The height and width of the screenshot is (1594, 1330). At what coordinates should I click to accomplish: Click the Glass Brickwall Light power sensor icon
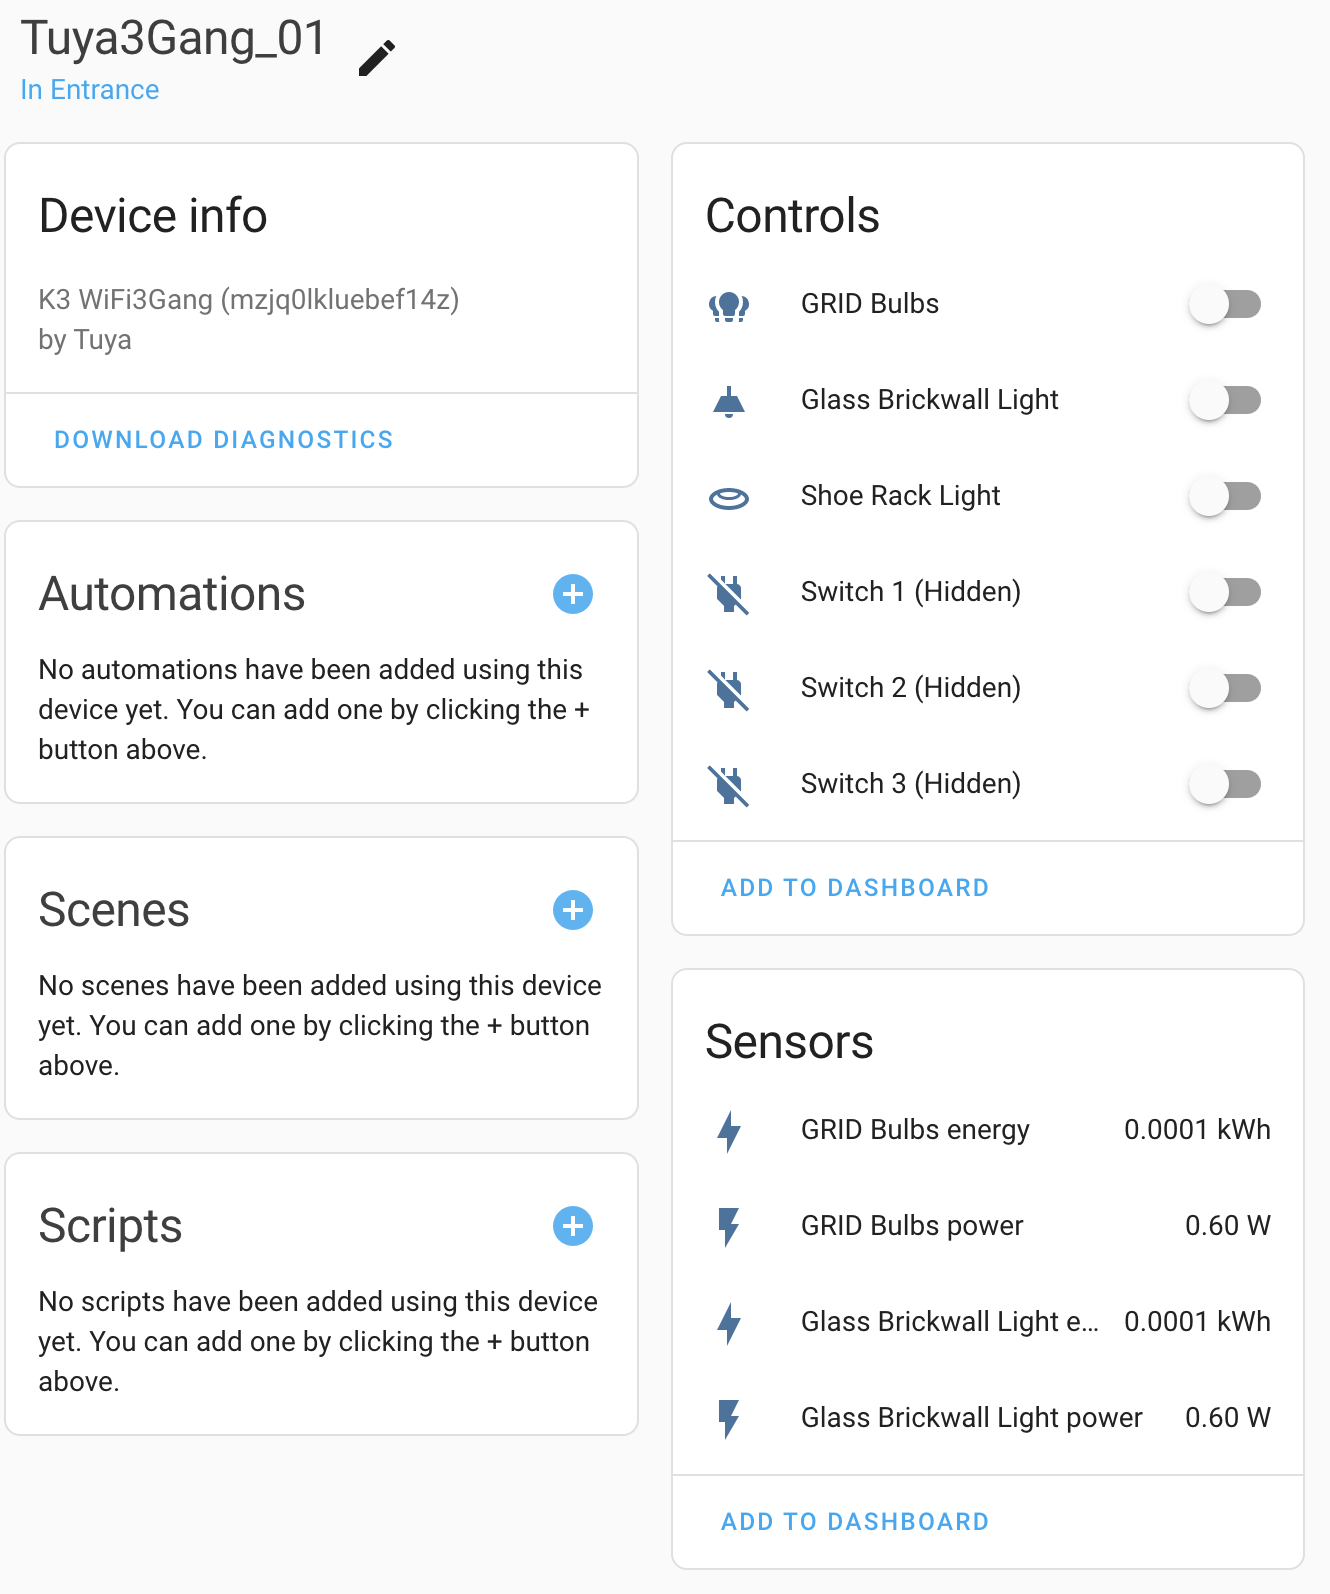point(729,1419)
